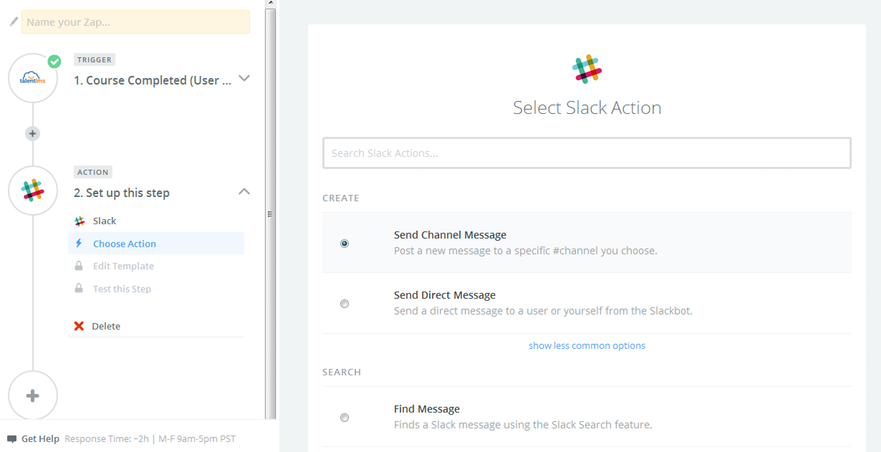Click the show less common options link
Screen dimensions: 881x452
[587, 346]
